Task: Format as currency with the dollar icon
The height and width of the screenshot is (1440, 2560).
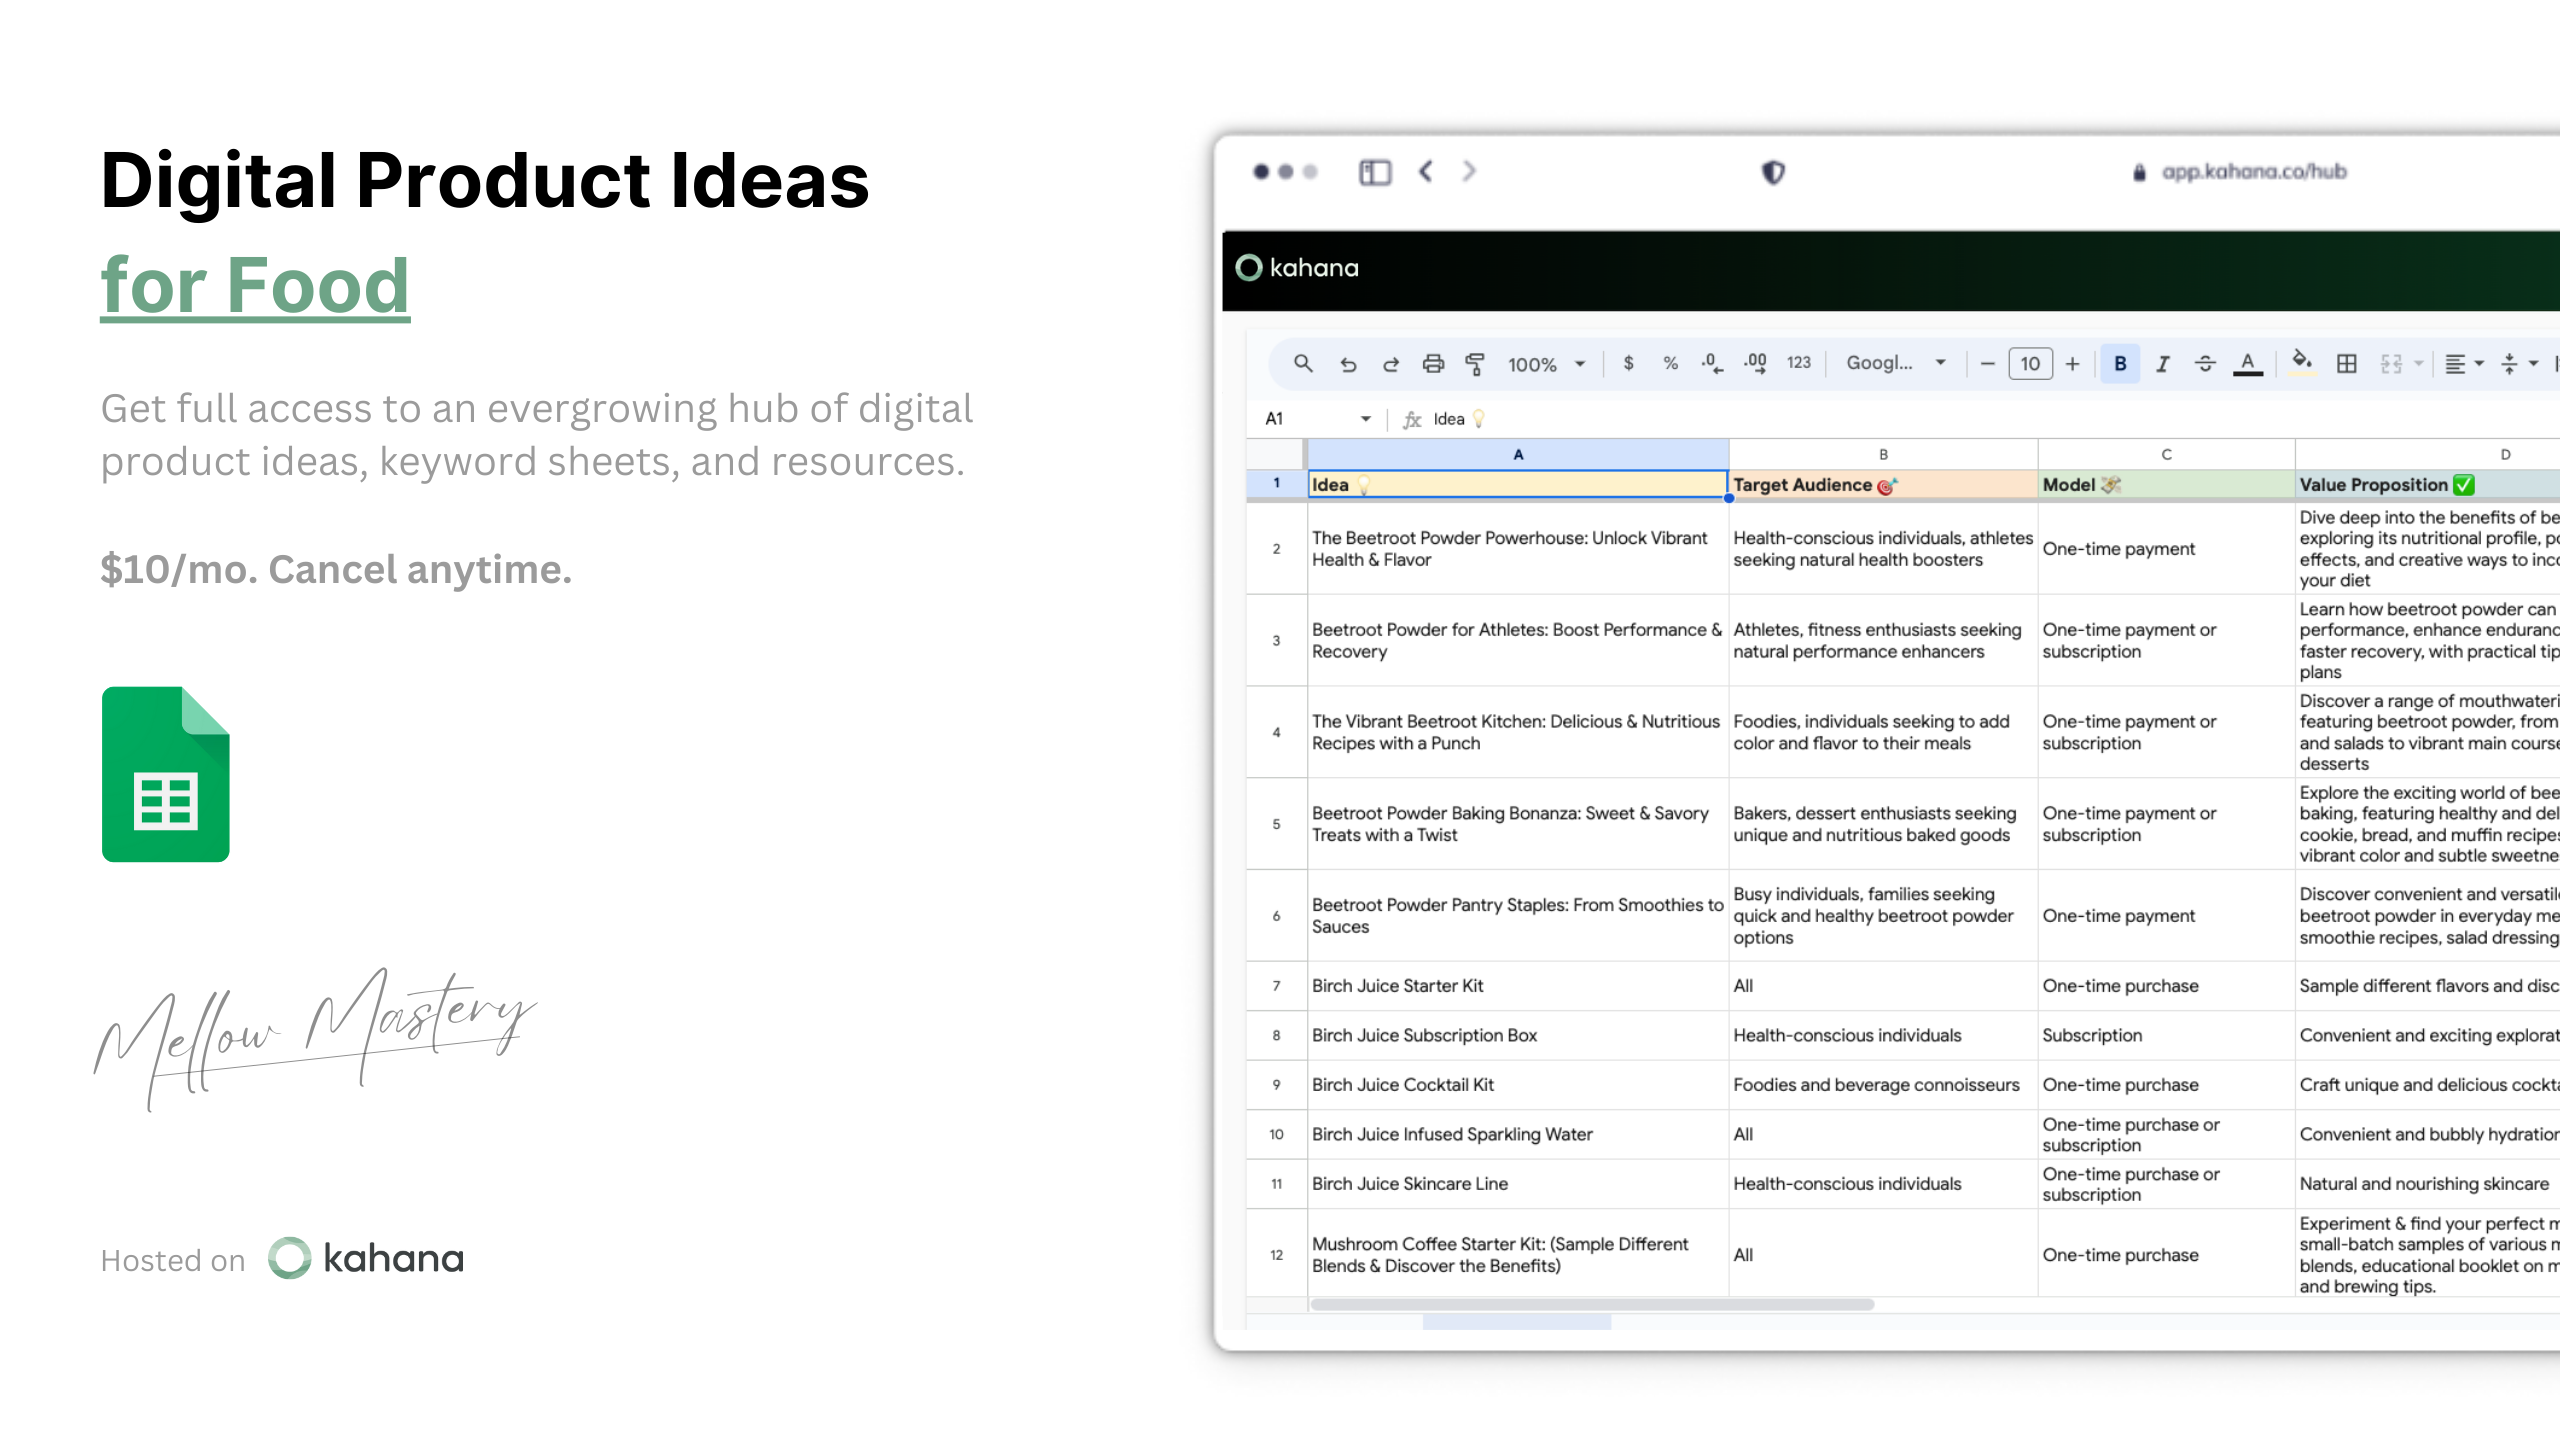Action: [1629, 363]
